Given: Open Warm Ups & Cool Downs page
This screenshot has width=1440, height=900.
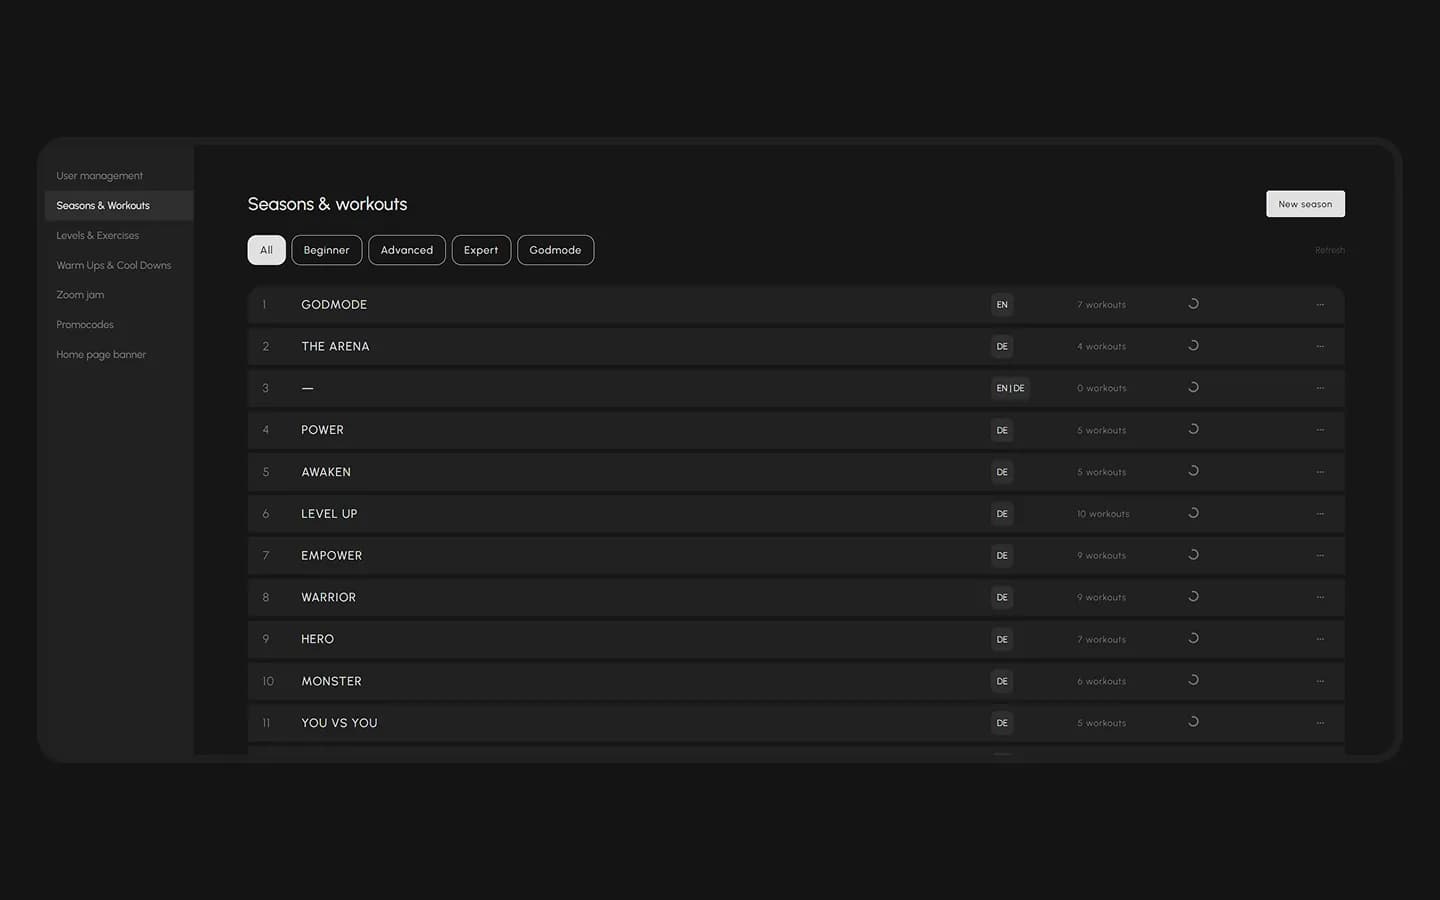Looking at the screenshot, I should point(114,265).
